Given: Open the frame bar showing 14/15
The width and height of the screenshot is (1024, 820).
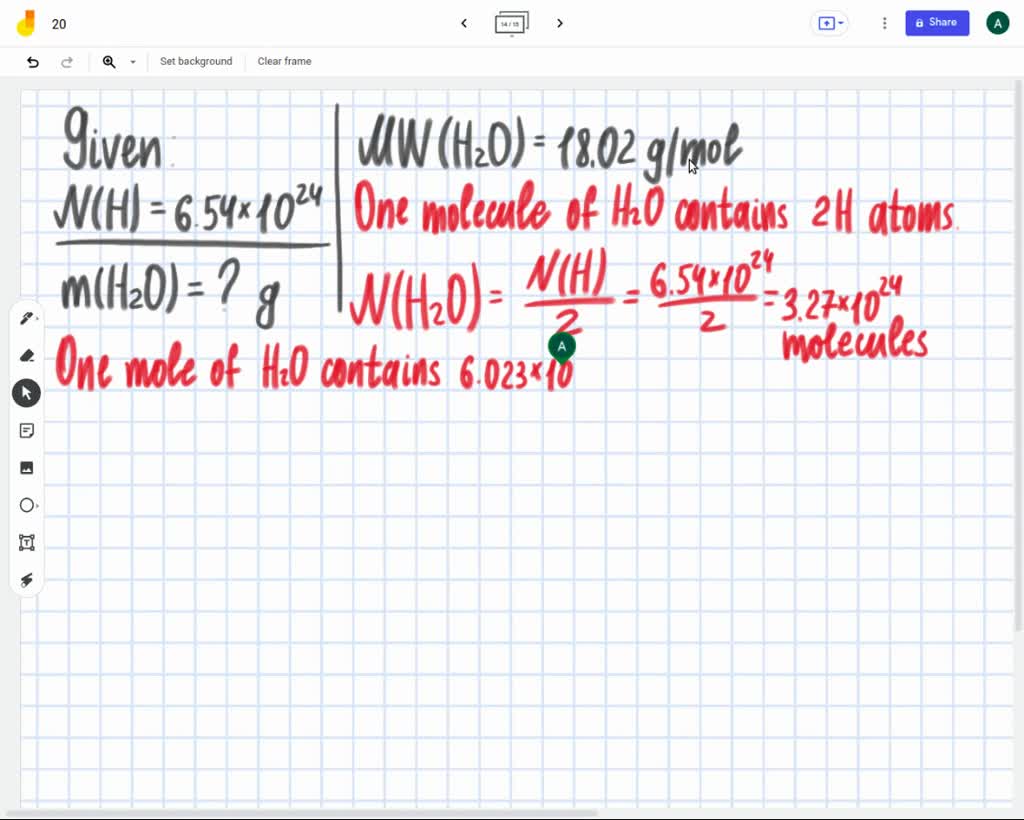Looking at the screenshot, I should [511, 23].
